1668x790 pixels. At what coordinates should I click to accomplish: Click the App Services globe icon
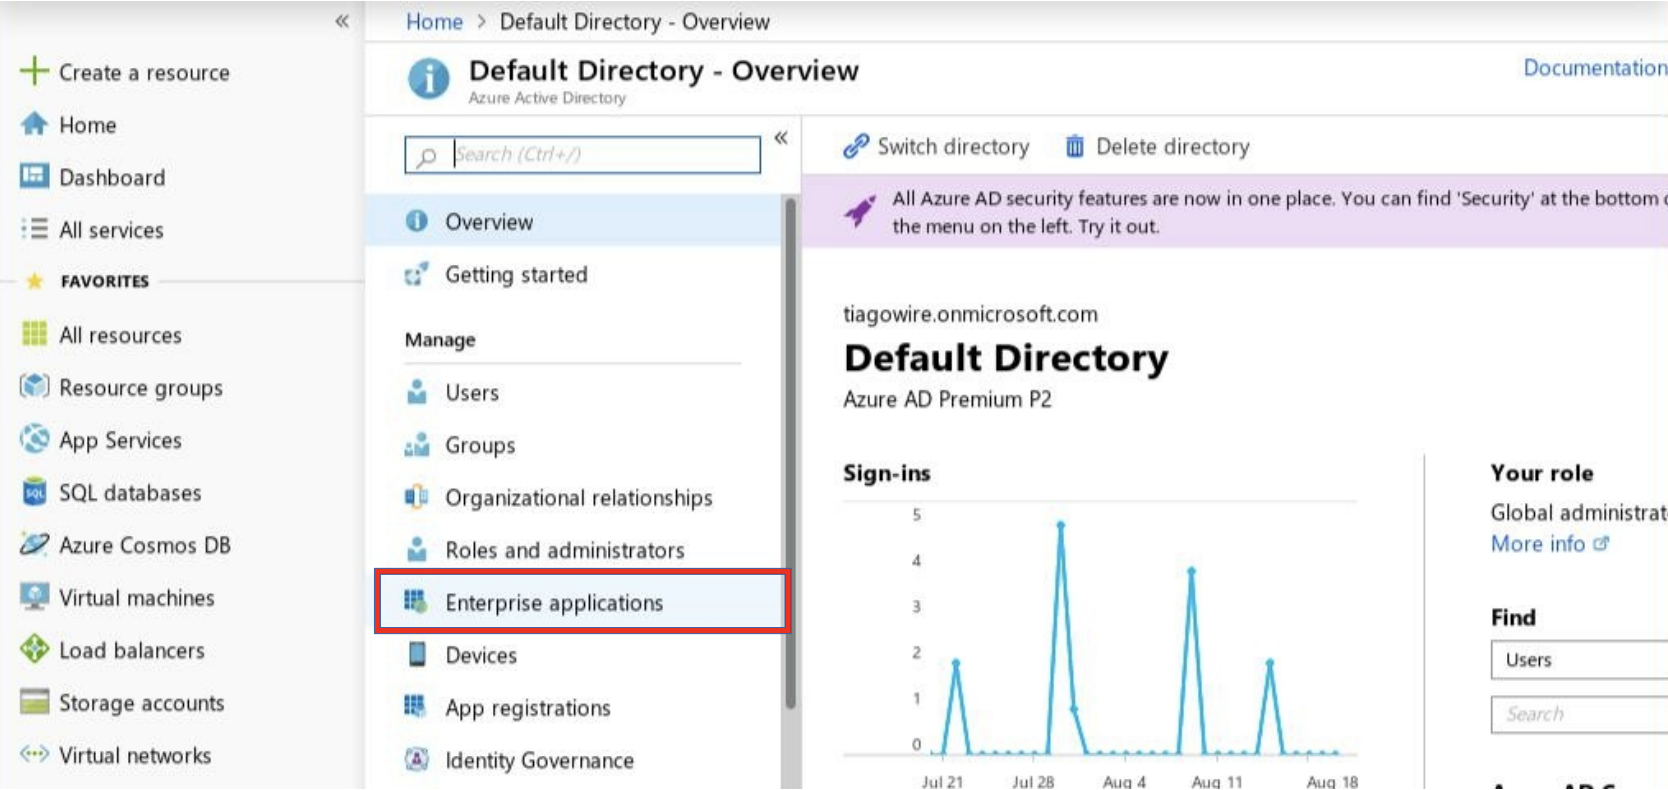[x=34, y=439]
